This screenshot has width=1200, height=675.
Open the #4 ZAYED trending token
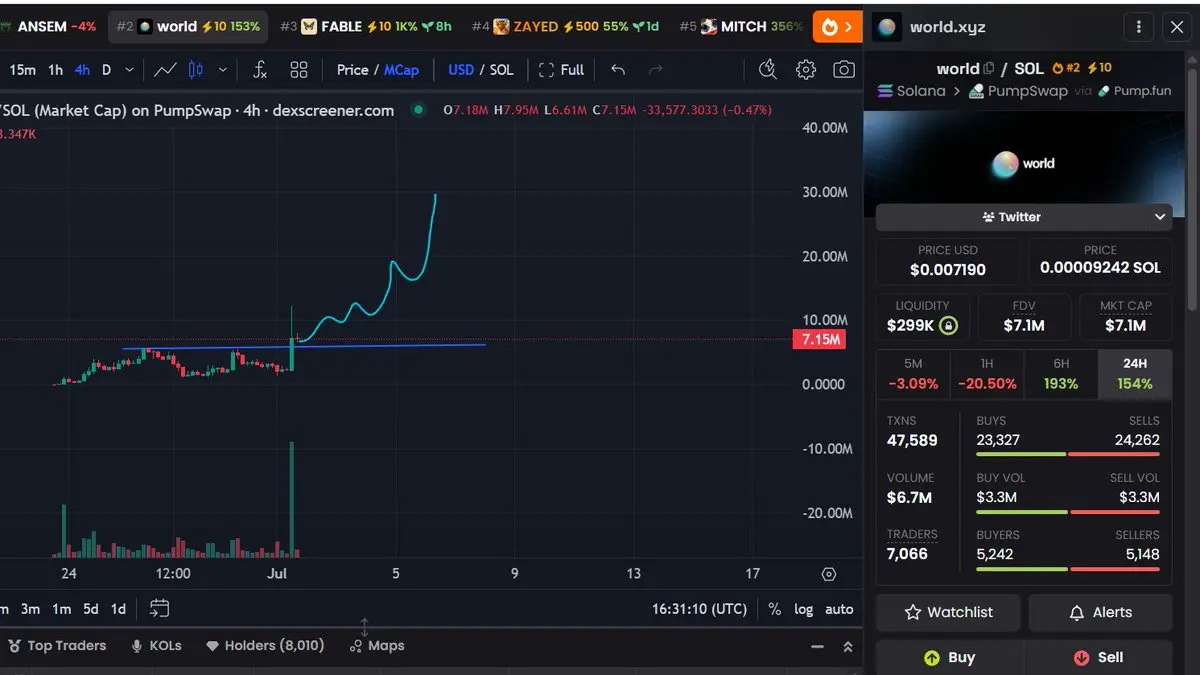[564, 27]
